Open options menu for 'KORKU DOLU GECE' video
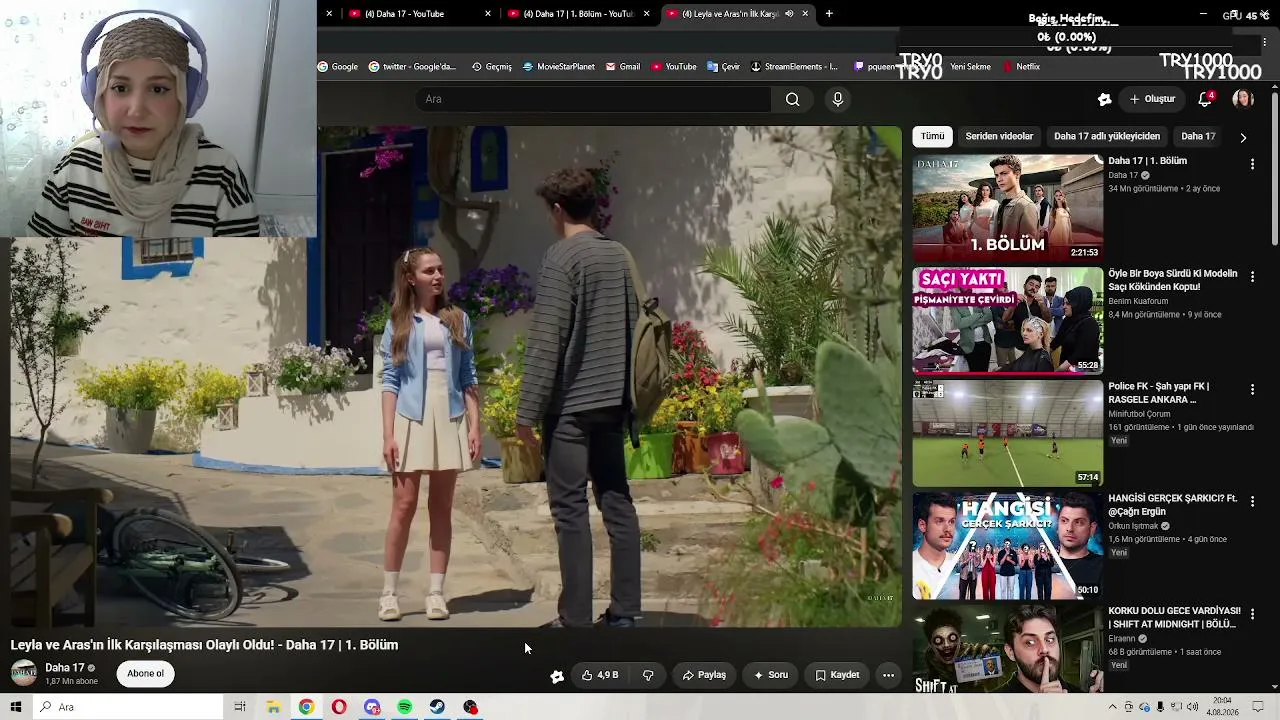This screenshot has width=1280, height=720. 1252,614
